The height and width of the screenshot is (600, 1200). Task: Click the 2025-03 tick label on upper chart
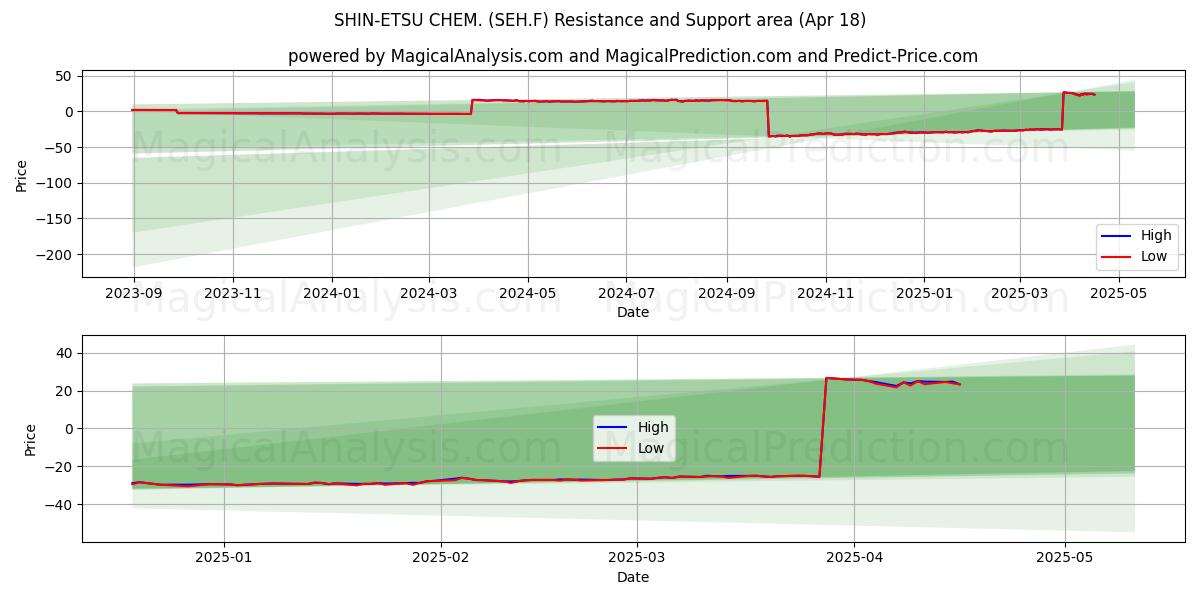click(1019, 292)
